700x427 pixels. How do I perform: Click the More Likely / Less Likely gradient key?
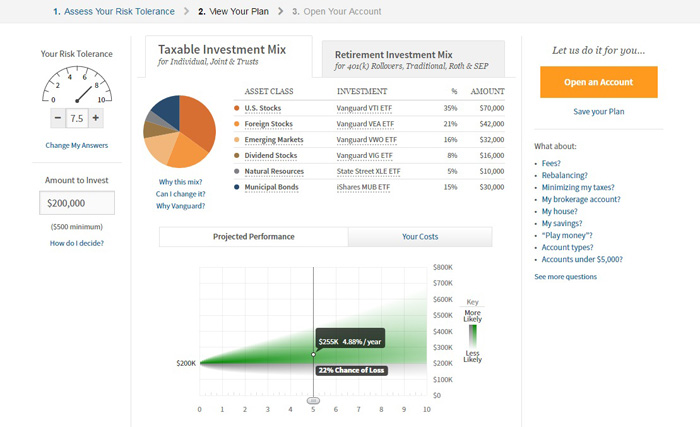472,336
